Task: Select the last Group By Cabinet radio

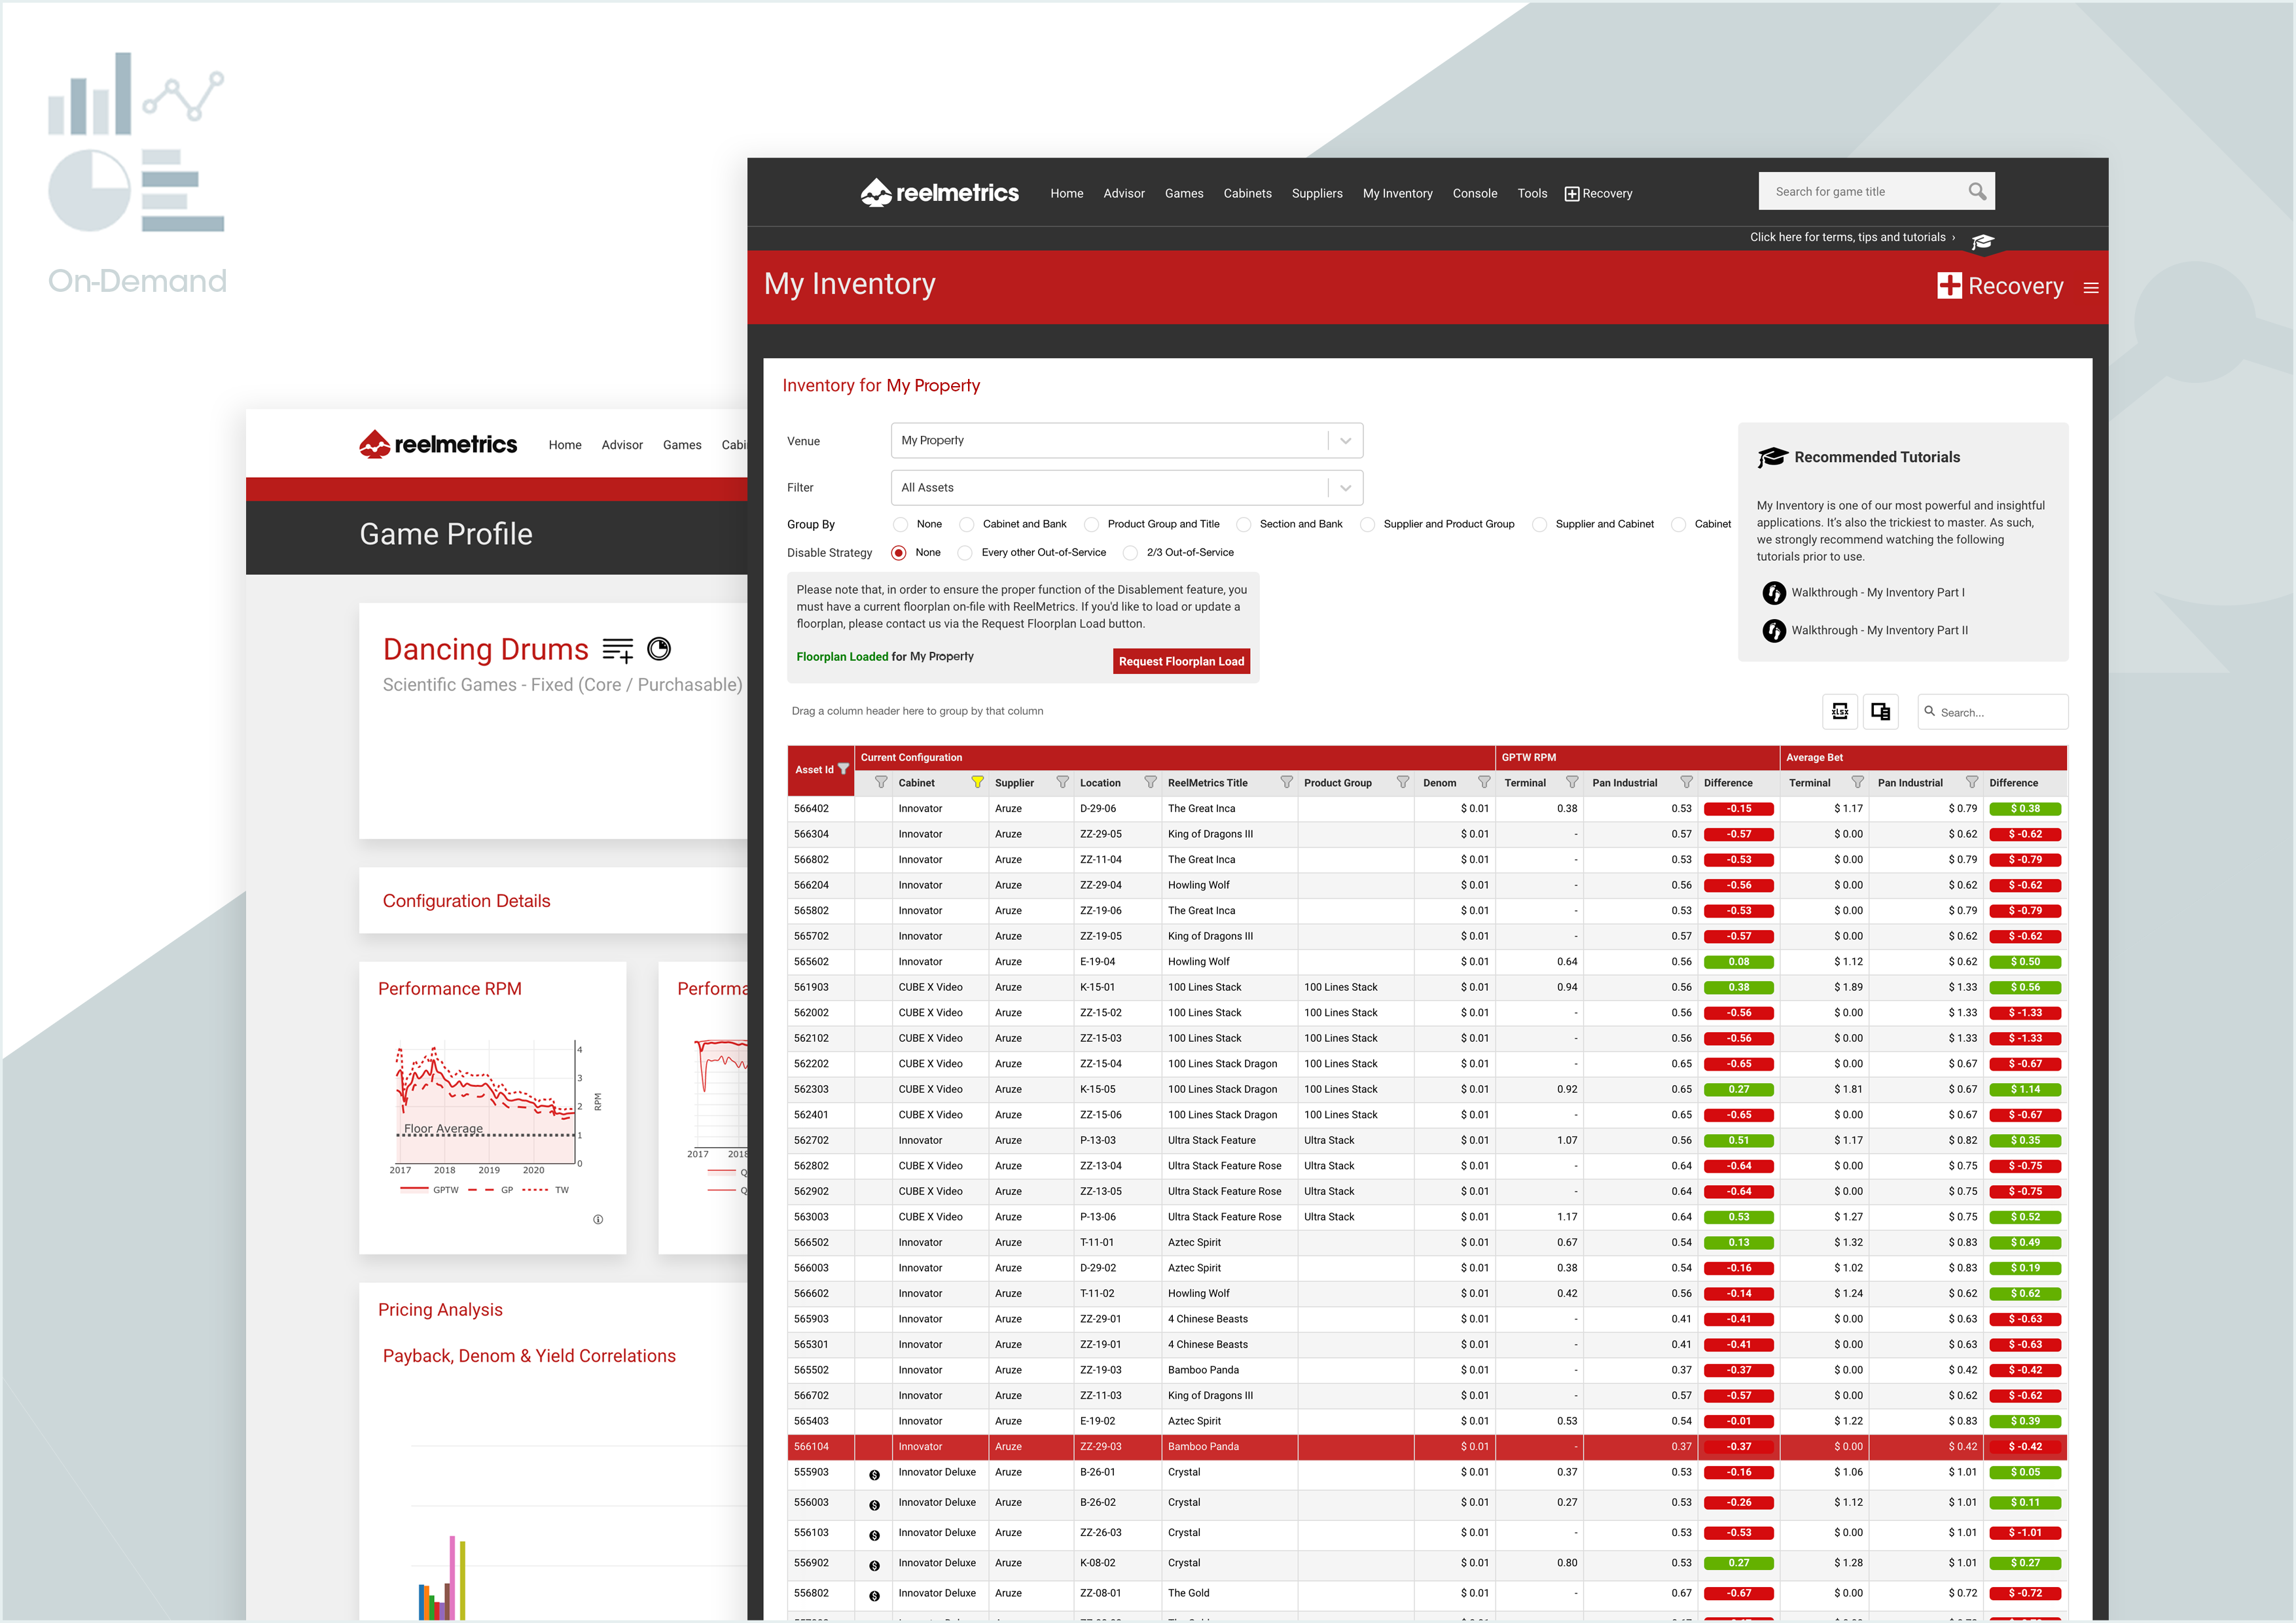Action: (x=1678, y=524)
